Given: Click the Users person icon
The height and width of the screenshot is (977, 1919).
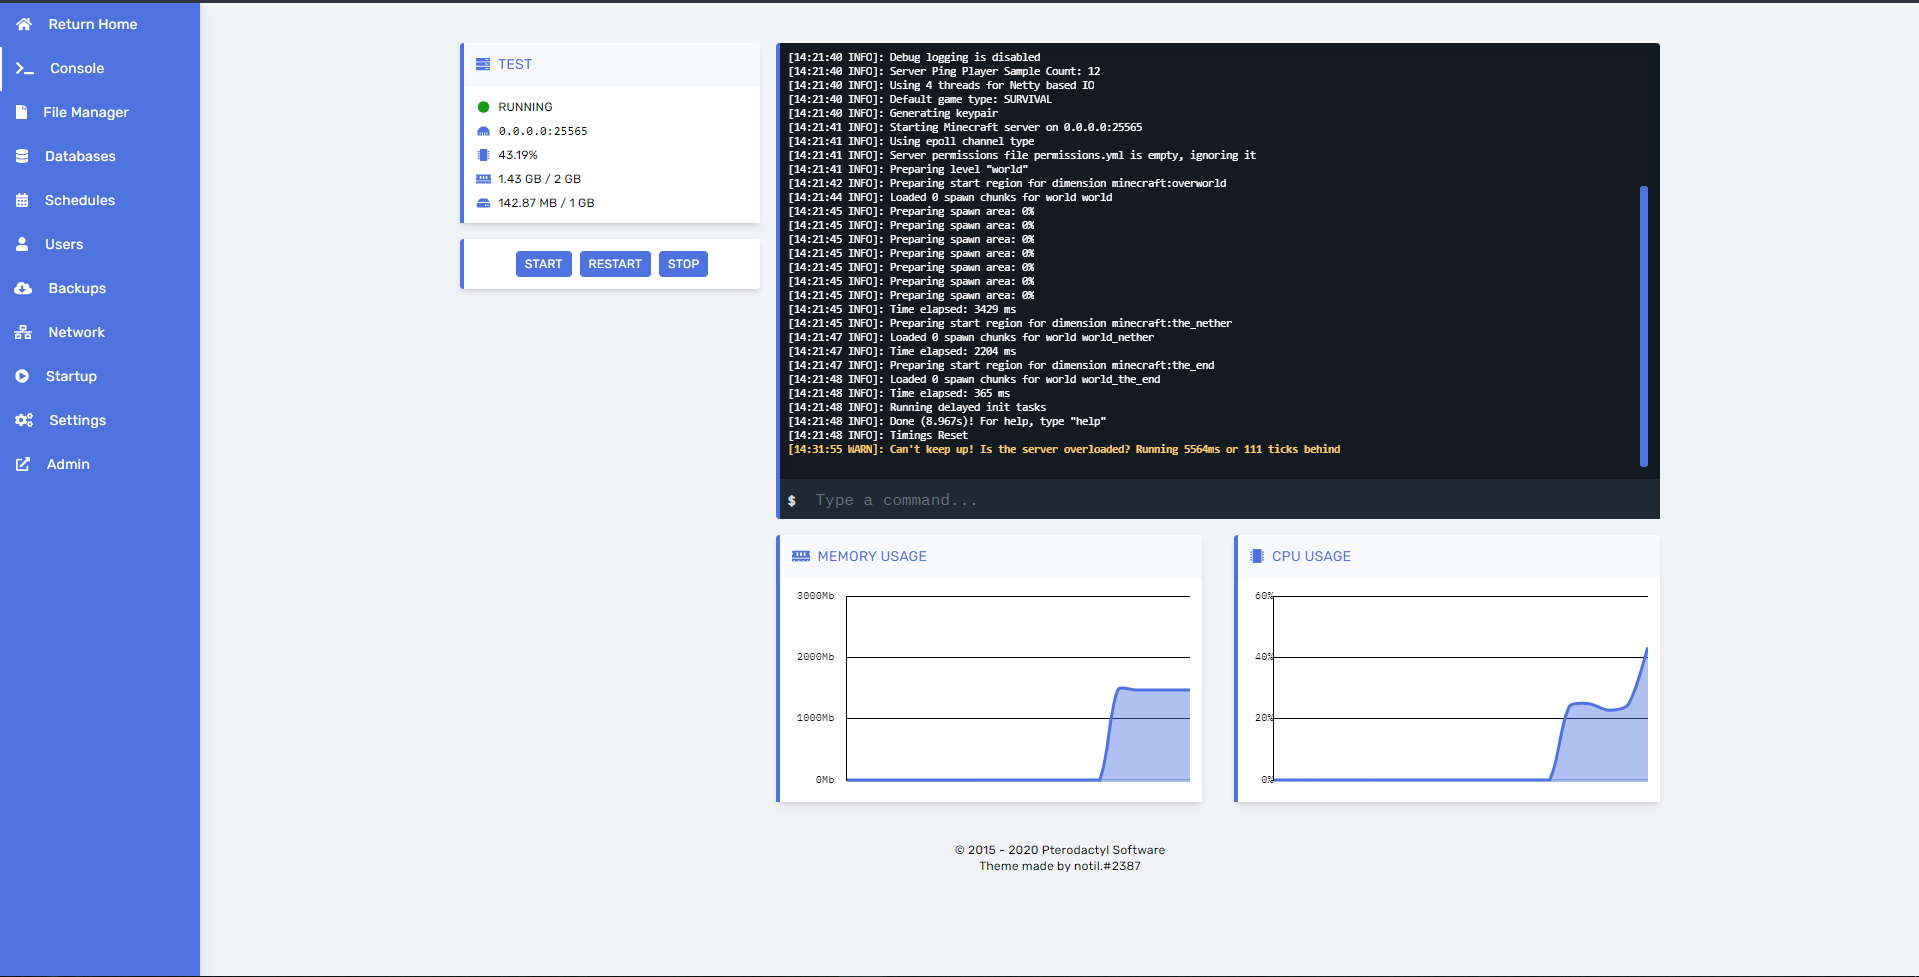Looking at the screenshot, I should pos(22,244).
